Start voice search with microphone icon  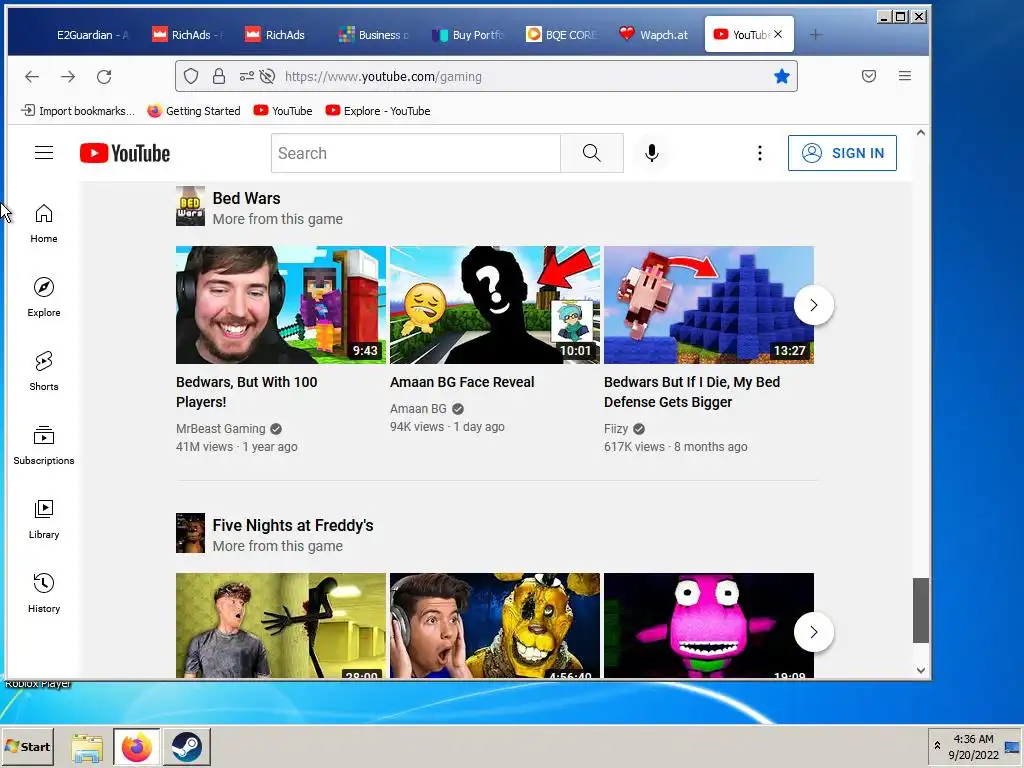651,153
